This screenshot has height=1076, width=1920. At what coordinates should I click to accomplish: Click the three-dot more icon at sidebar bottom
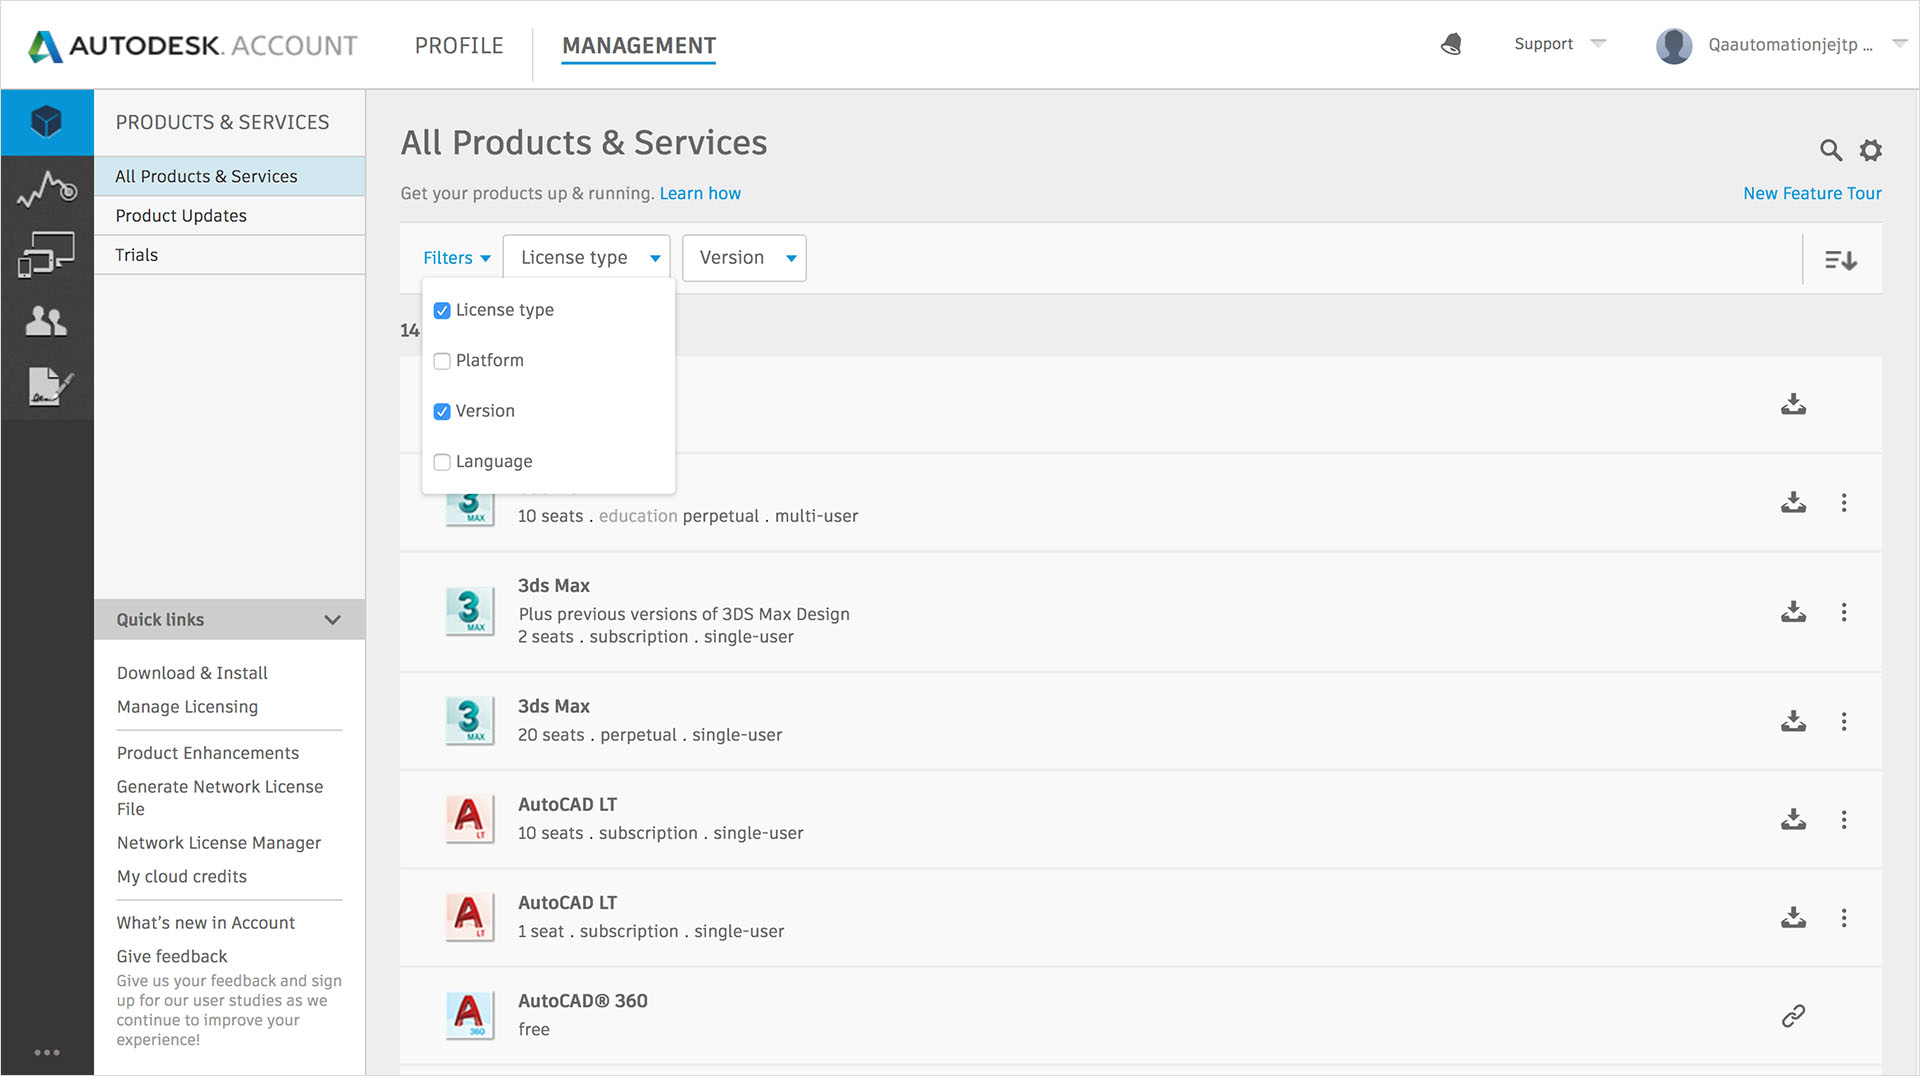[47, 1052]
